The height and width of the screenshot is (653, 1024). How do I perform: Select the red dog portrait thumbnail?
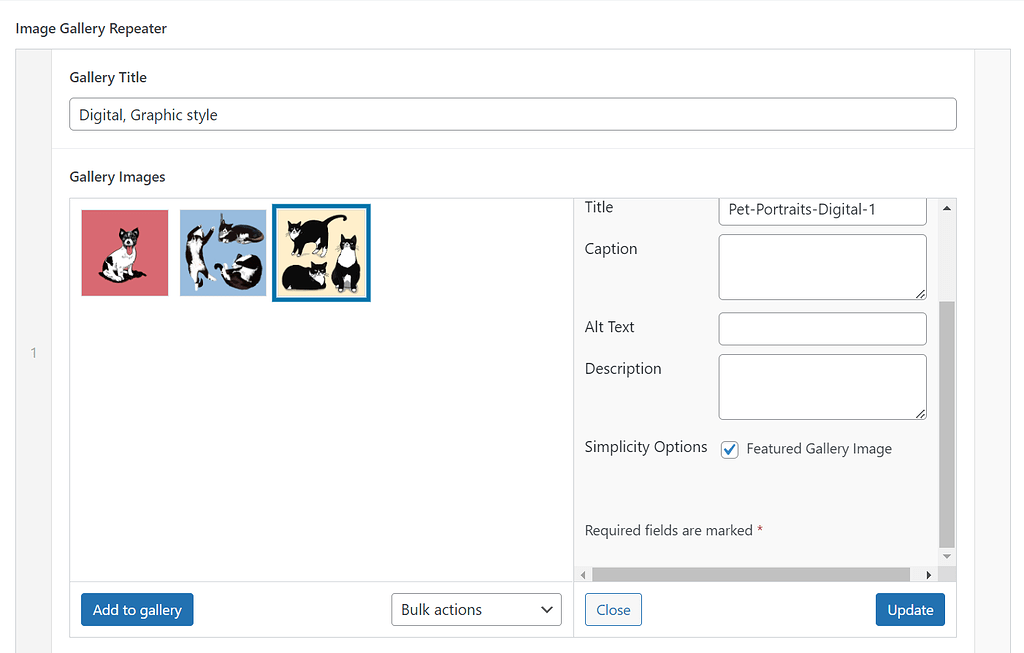125,253
